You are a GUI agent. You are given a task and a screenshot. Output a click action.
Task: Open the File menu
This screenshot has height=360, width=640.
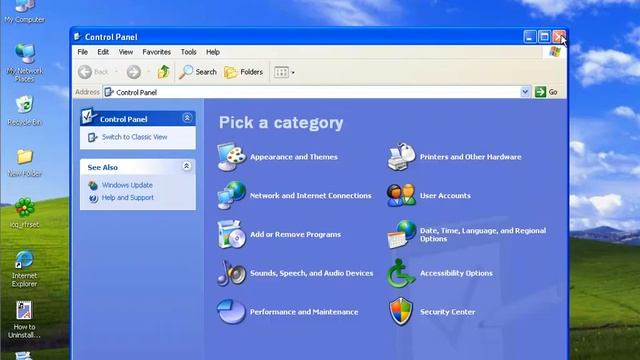pyautogui.click(x=82, y=52)
